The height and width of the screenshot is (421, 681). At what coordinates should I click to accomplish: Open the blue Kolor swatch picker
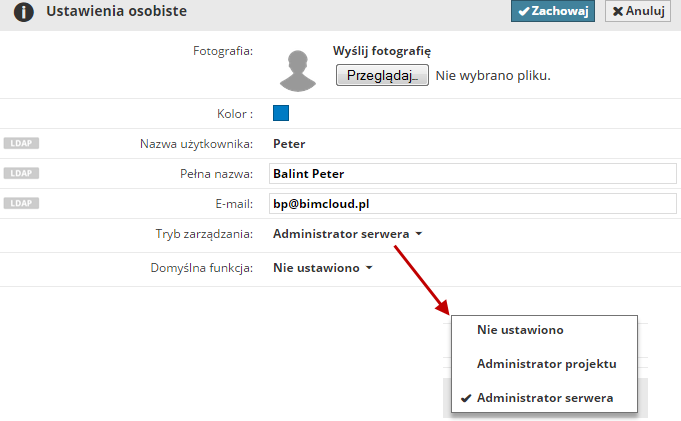click(281, 113)
